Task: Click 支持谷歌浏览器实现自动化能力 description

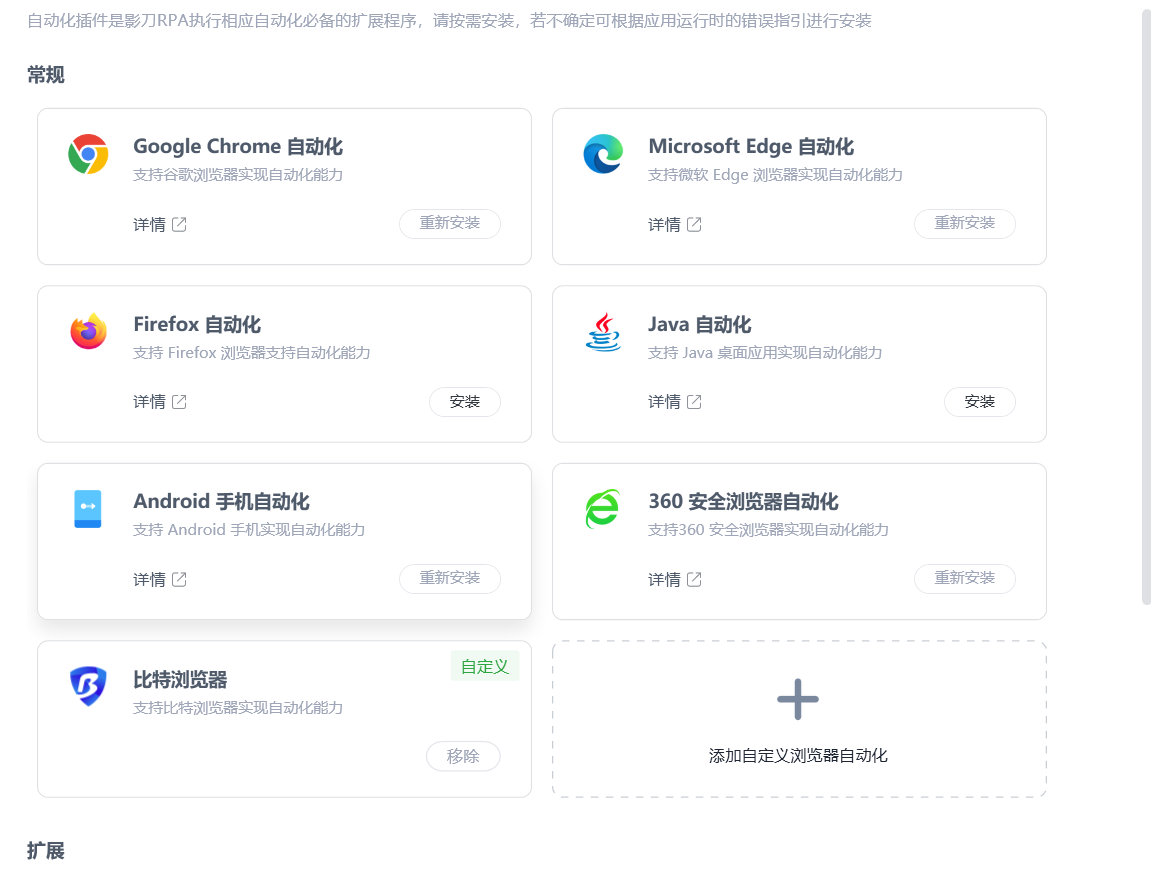Action: pos(238,175)
